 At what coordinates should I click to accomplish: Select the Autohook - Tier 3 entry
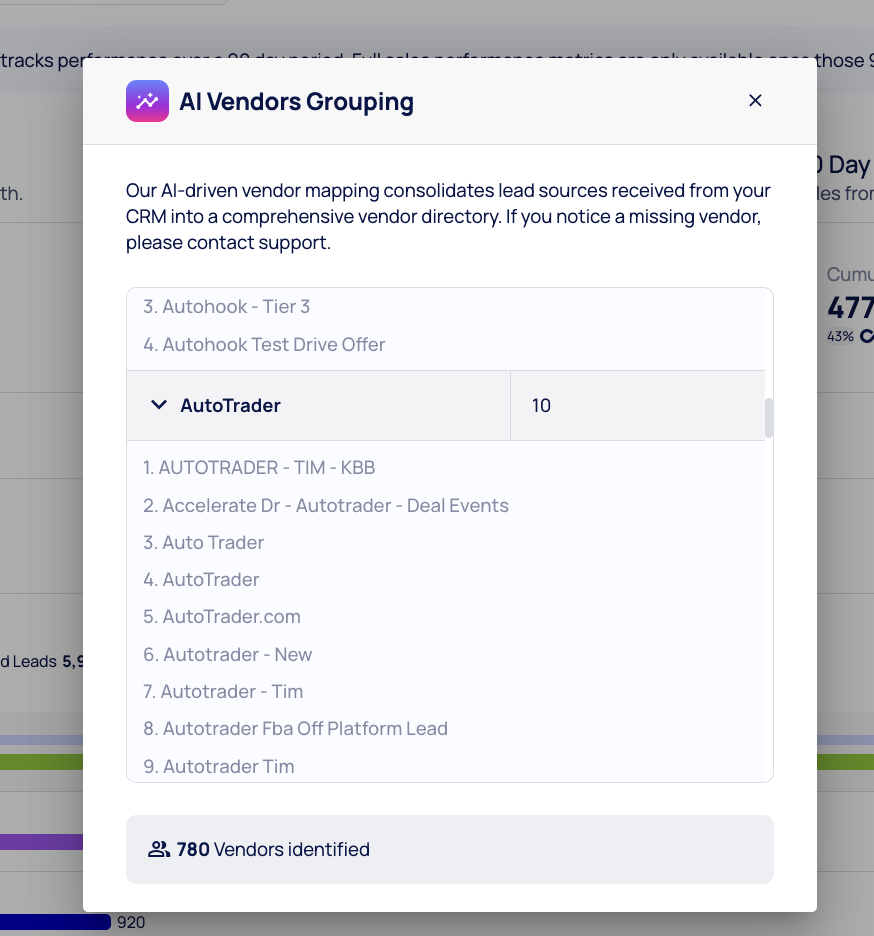(x=226, y=306)
